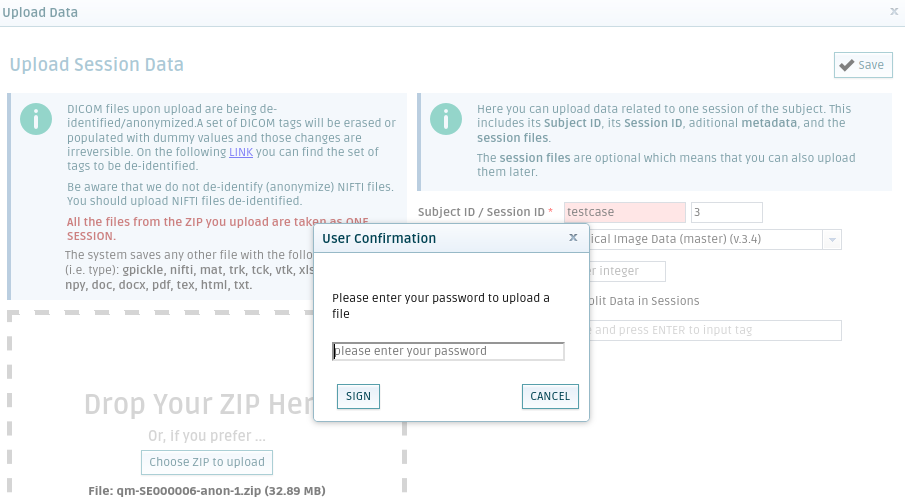Select the Subject ID field containing testcase
This screenshot has height=503, width=905.
(x=624, y=212)
